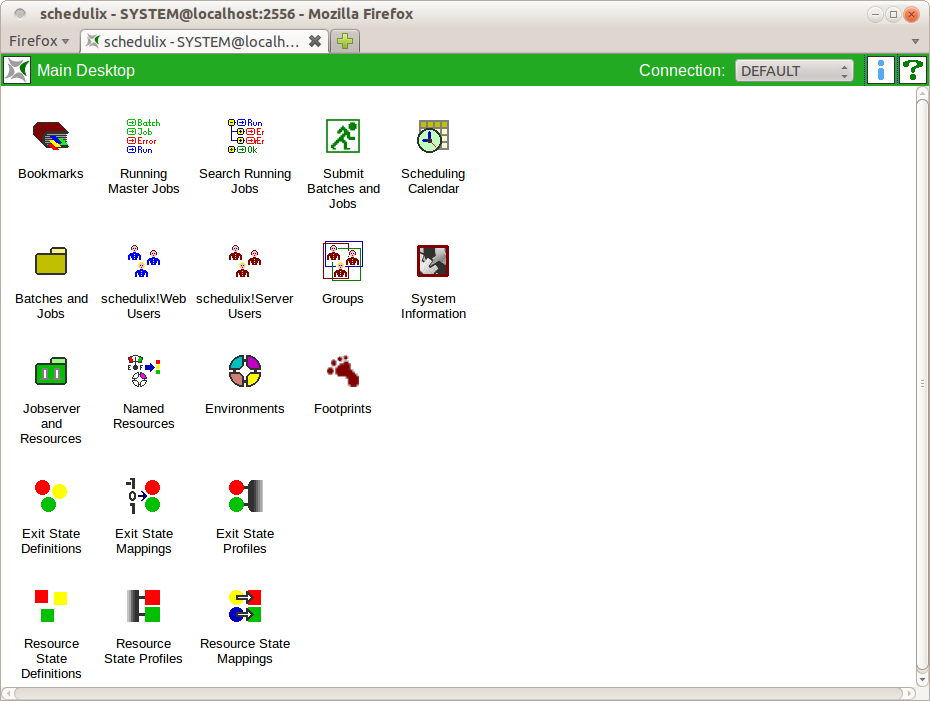Open Running Master Jobs
The width and height of the screenshot is (930, 701).
coord(143,136)
